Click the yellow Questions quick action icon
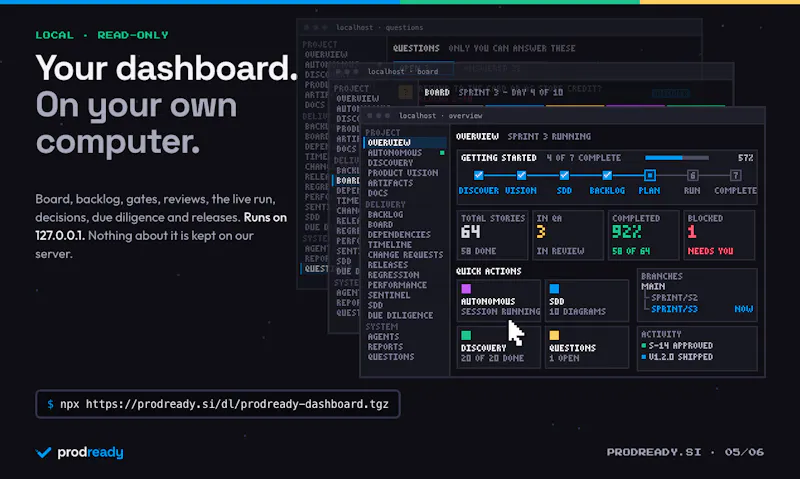Image resolution: width=800 pixels, height=479 pixels. coord(554,335)
